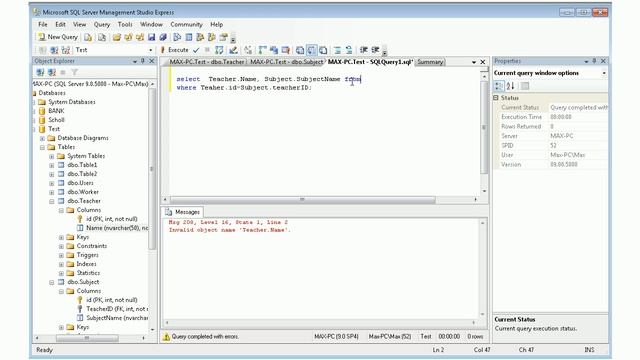The height and width of the screenshot is (360, 640).
Task: Click the Design Query in Editor icon
Action: coord(233,50)
